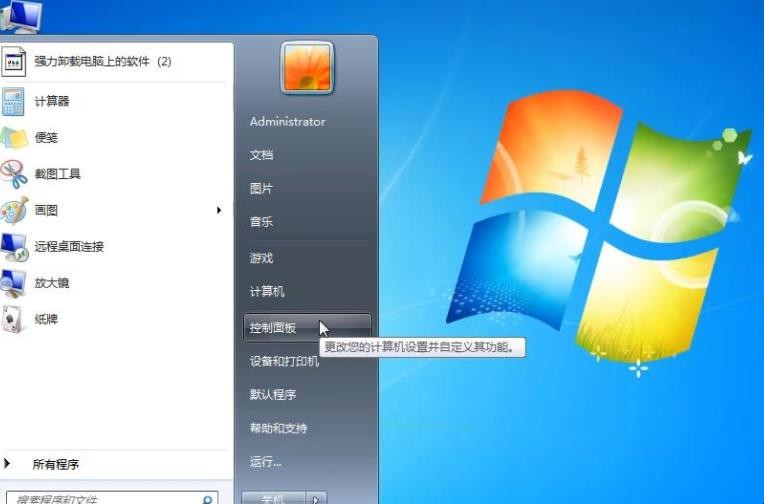Select 纸牌 program label
Image resolution: width=764 pixels, height=504 pixels.
(x=46, y=319)
